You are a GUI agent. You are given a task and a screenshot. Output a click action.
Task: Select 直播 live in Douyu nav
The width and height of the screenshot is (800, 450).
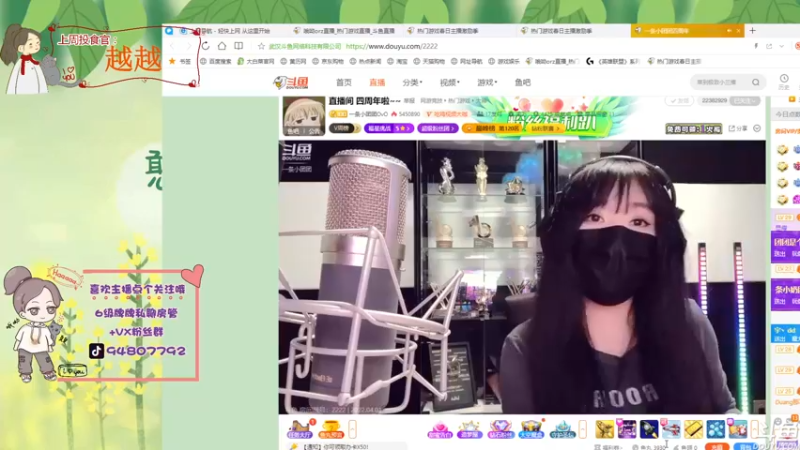tap(377, 82)
